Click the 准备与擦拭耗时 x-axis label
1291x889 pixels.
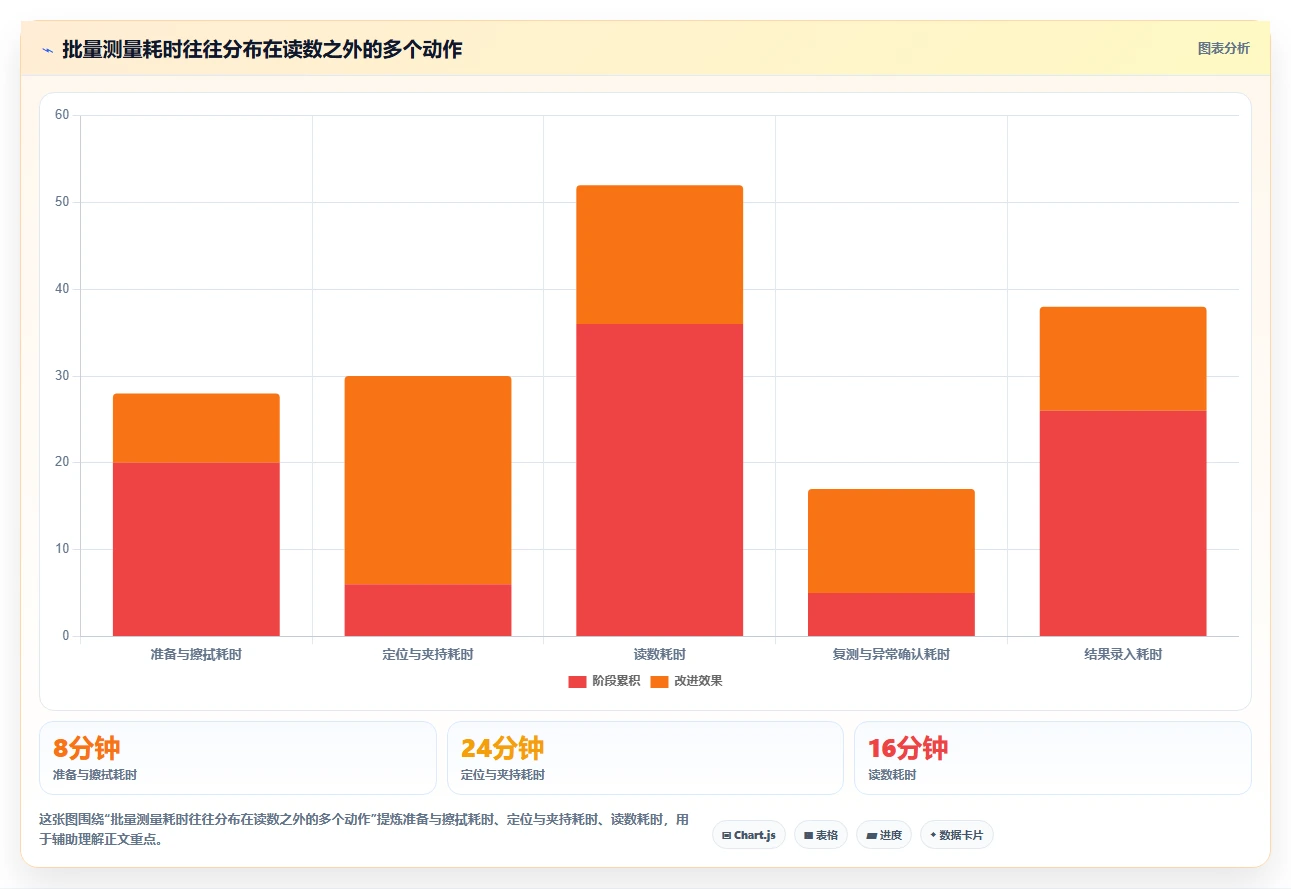coord(196,655)
